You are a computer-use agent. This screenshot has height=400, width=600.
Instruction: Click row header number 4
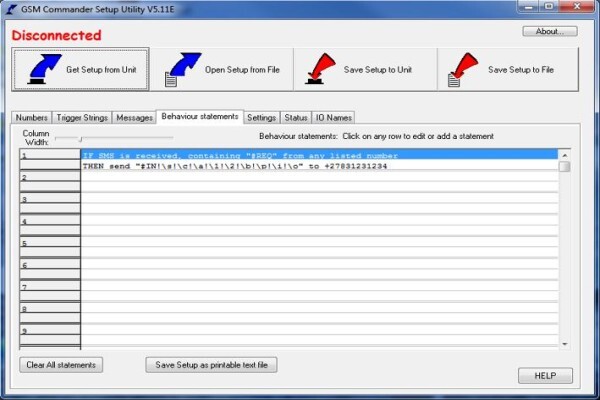50,221
